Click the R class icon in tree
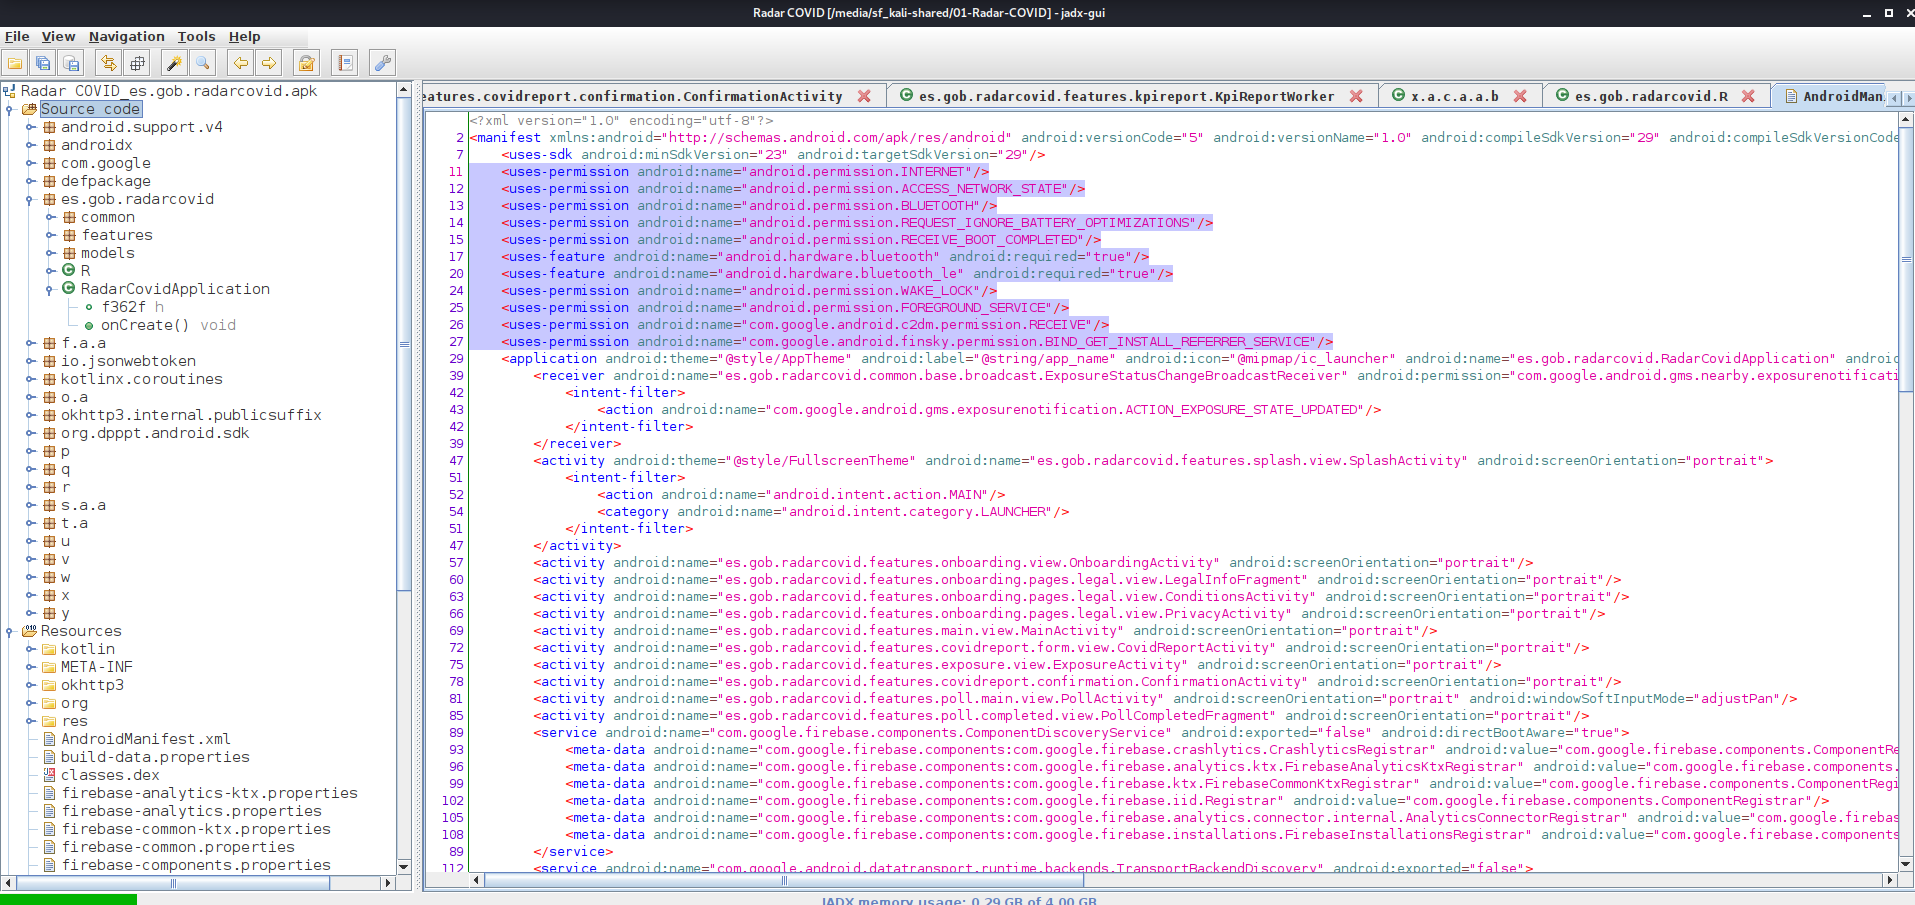This screenshot has height=905, width=1915. click(x=69, y=270)
